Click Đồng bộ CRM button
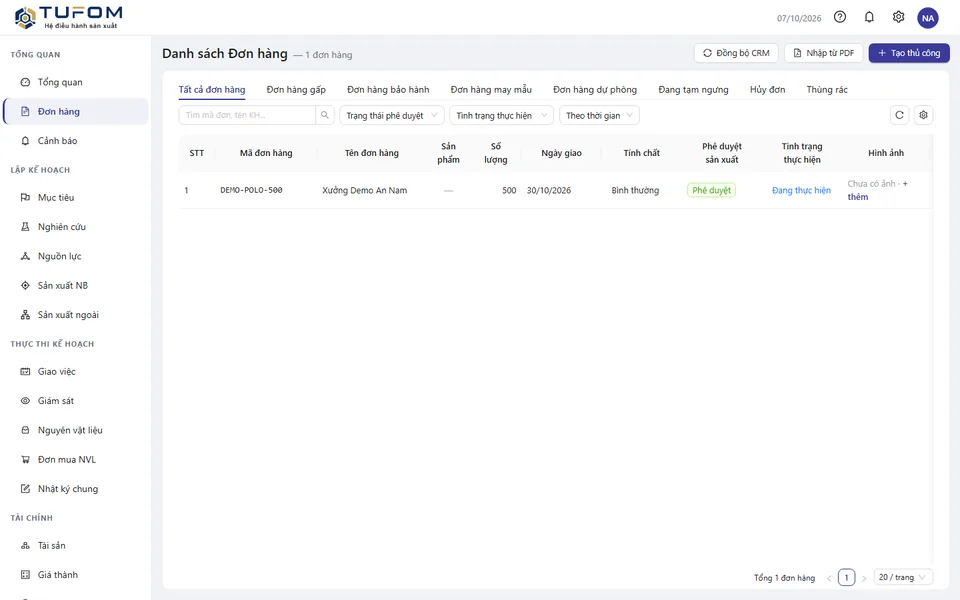960x600 pixels. coord(736,53)
